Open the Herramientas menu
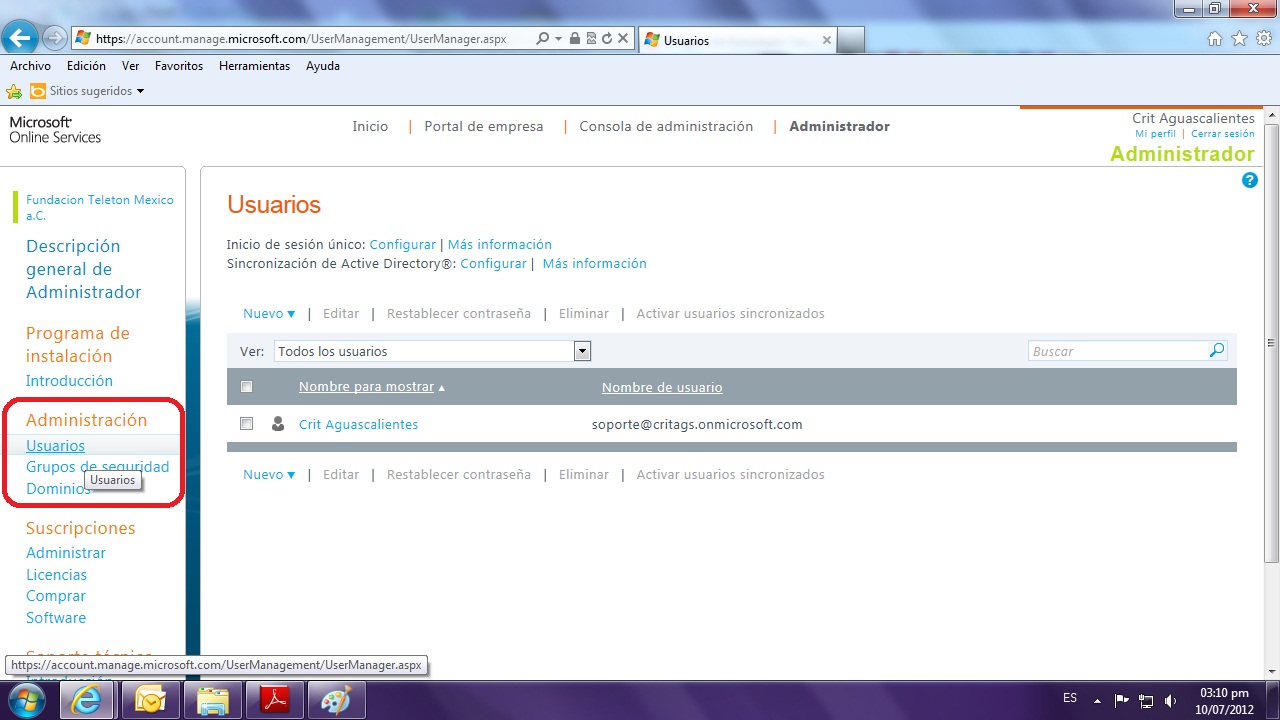 tap(254, 66)
